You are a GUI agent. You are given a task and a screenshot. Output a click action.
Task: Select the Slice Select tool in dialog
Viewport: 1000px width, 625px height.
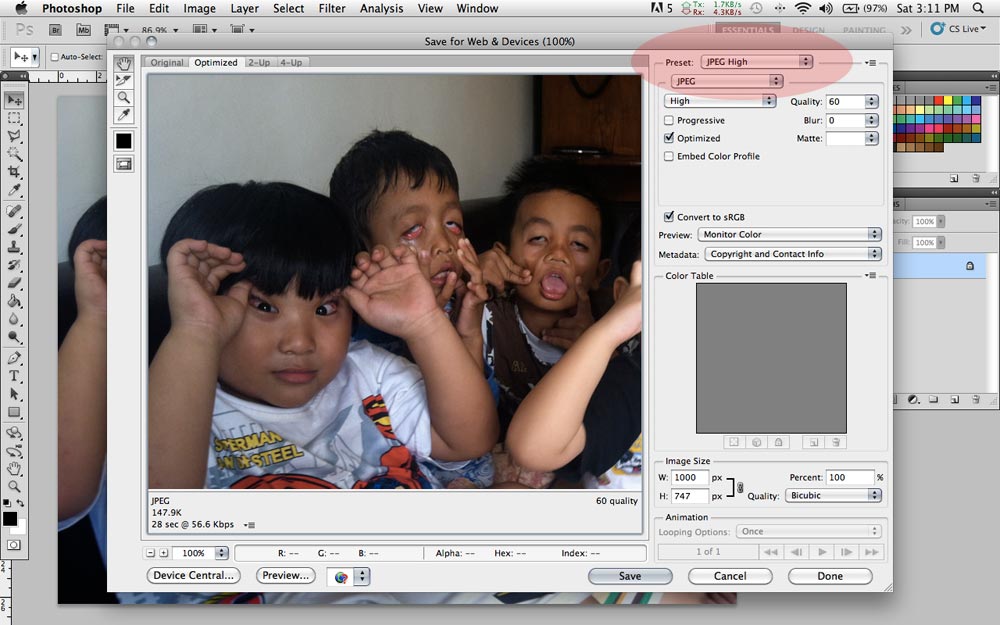click(x=124, y=81)
